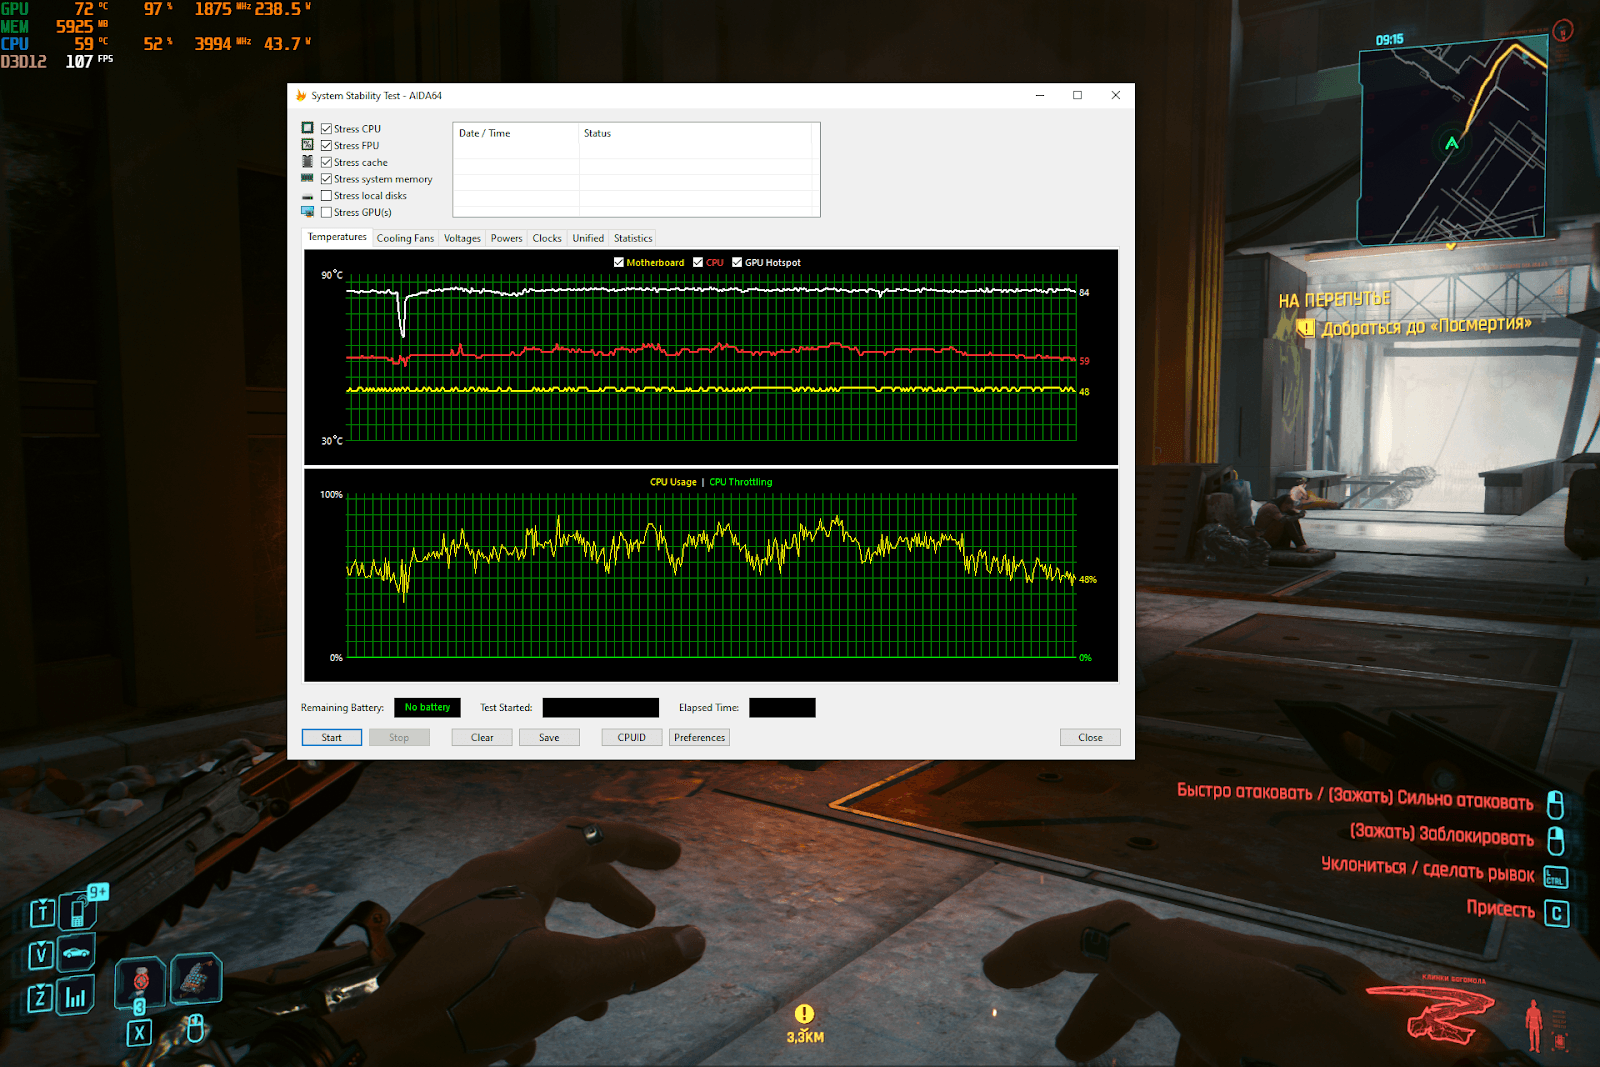This screenshot has height=1067, width=1600.
Task: Click the mouse icon beside block hint
Action: coord(1556,840)
